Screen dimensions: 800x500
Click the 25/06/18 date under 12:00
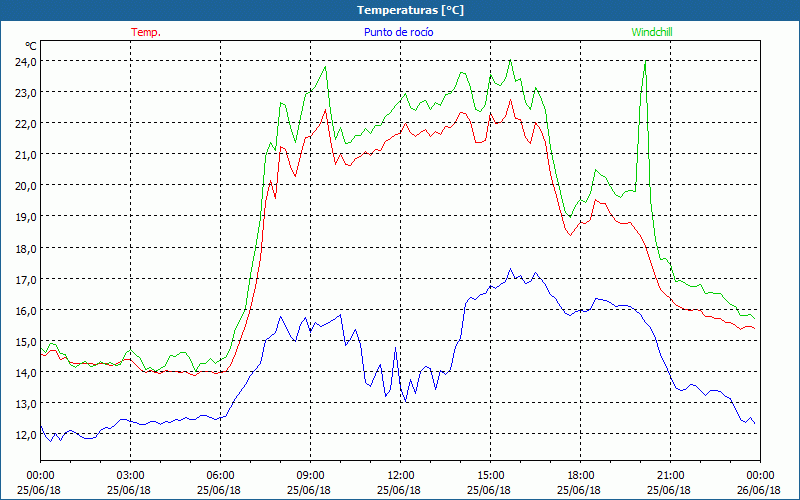pos(399,490)
